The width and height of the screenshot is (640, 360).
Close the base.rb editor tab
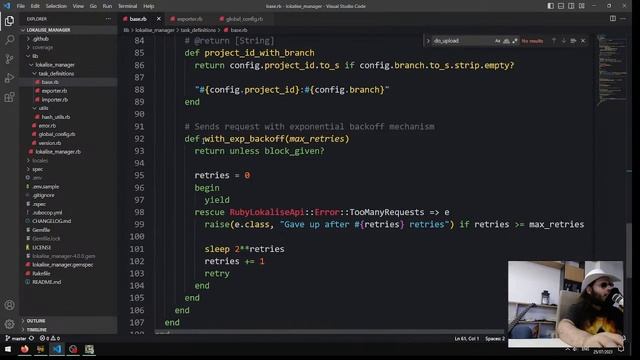click(159, 19)
